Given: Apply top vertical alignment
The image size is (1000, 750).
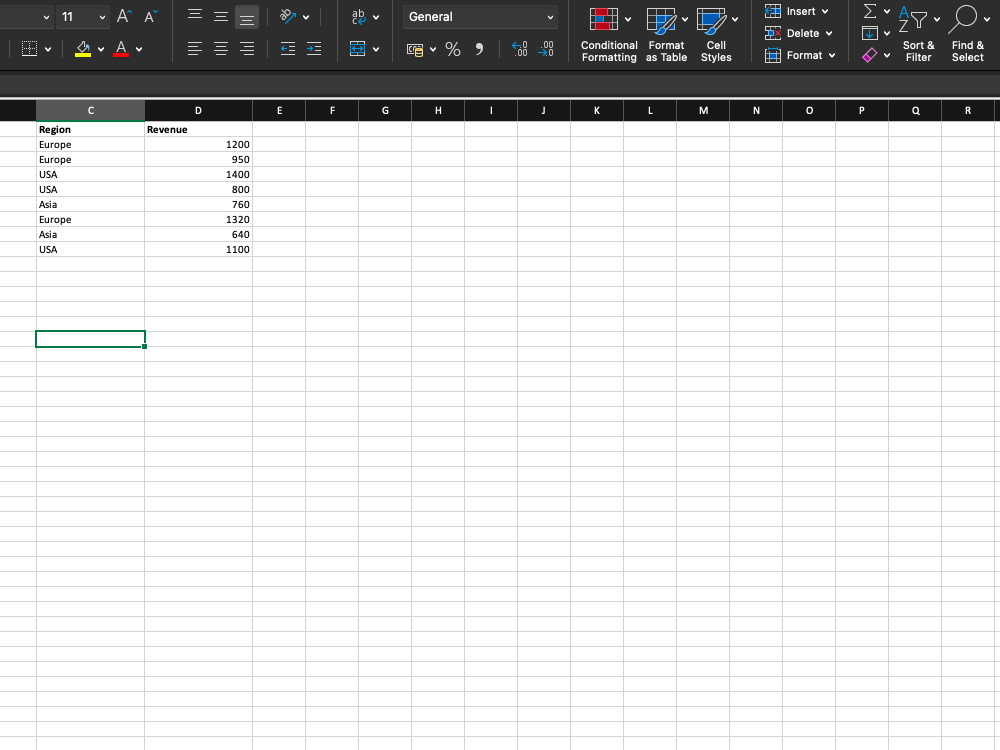Looking at the screenshot, I should (x=195, y=15).
